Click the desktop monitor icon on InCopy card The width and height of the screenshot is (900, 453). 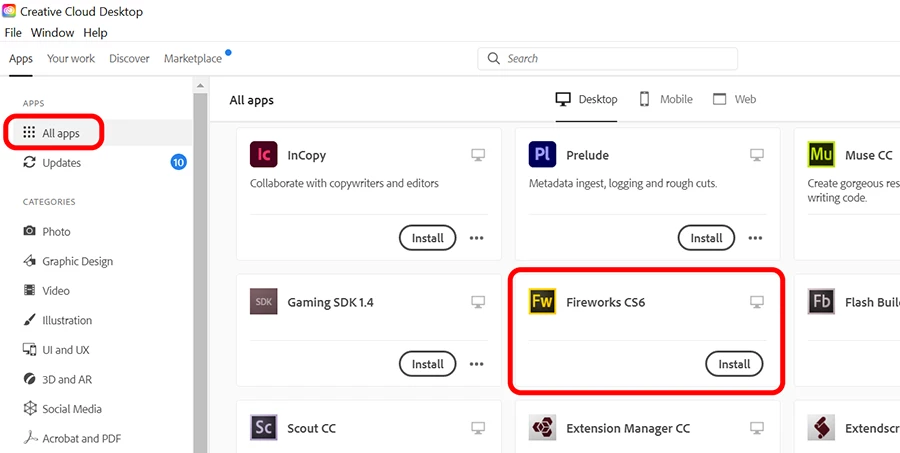click(478, 154)
